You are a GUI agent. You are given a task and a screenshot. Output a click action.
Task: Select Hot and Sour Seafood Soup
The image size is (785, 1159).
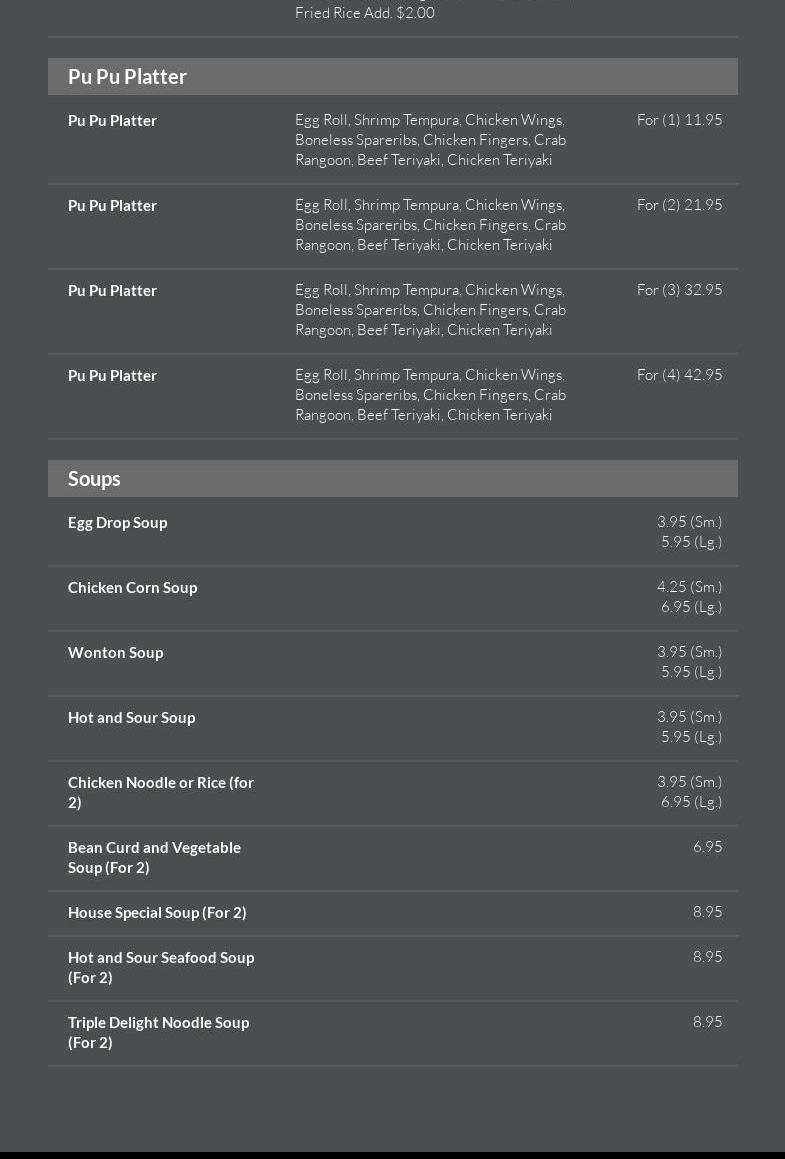(161, 967)
